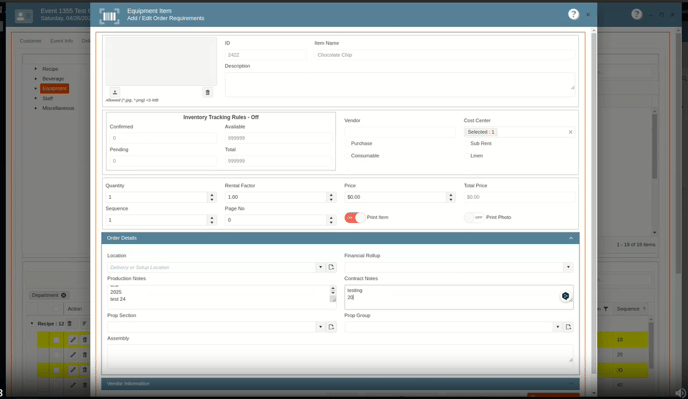Tick the select-all checkbox in grid header
688x399 pixels.
click(56, 309)
